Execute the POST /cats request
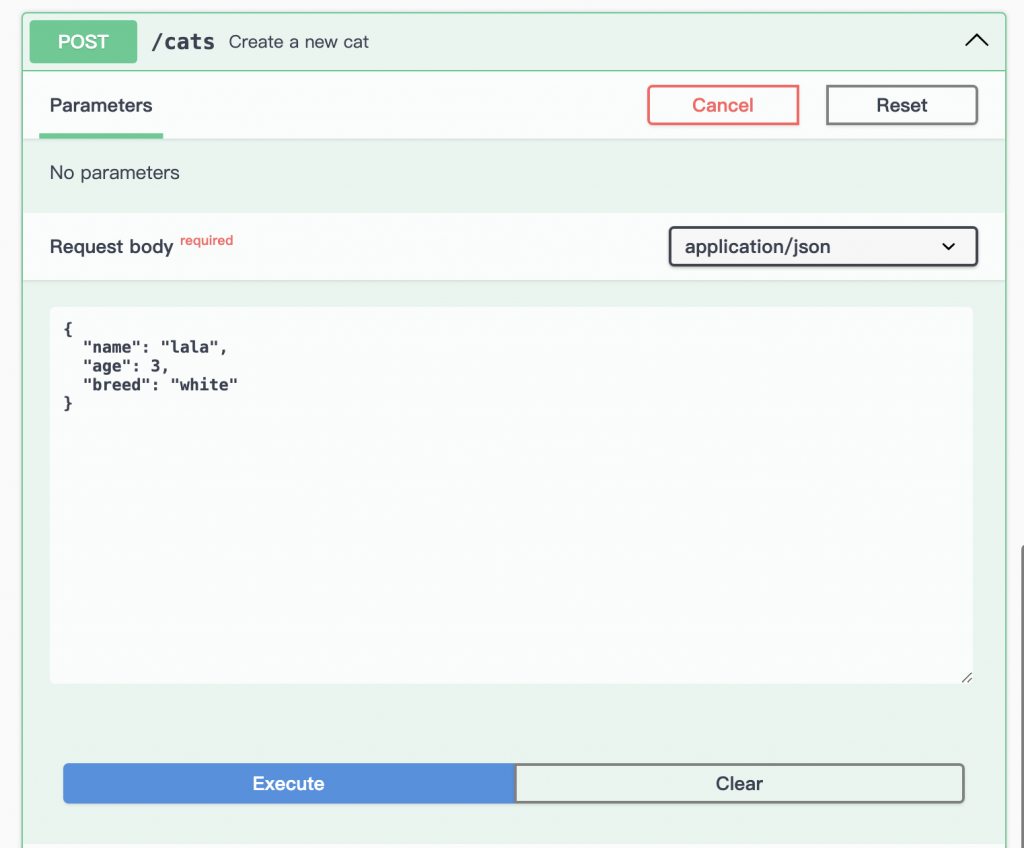This screenshot has height=848, width=1024. tap(288, 783)
